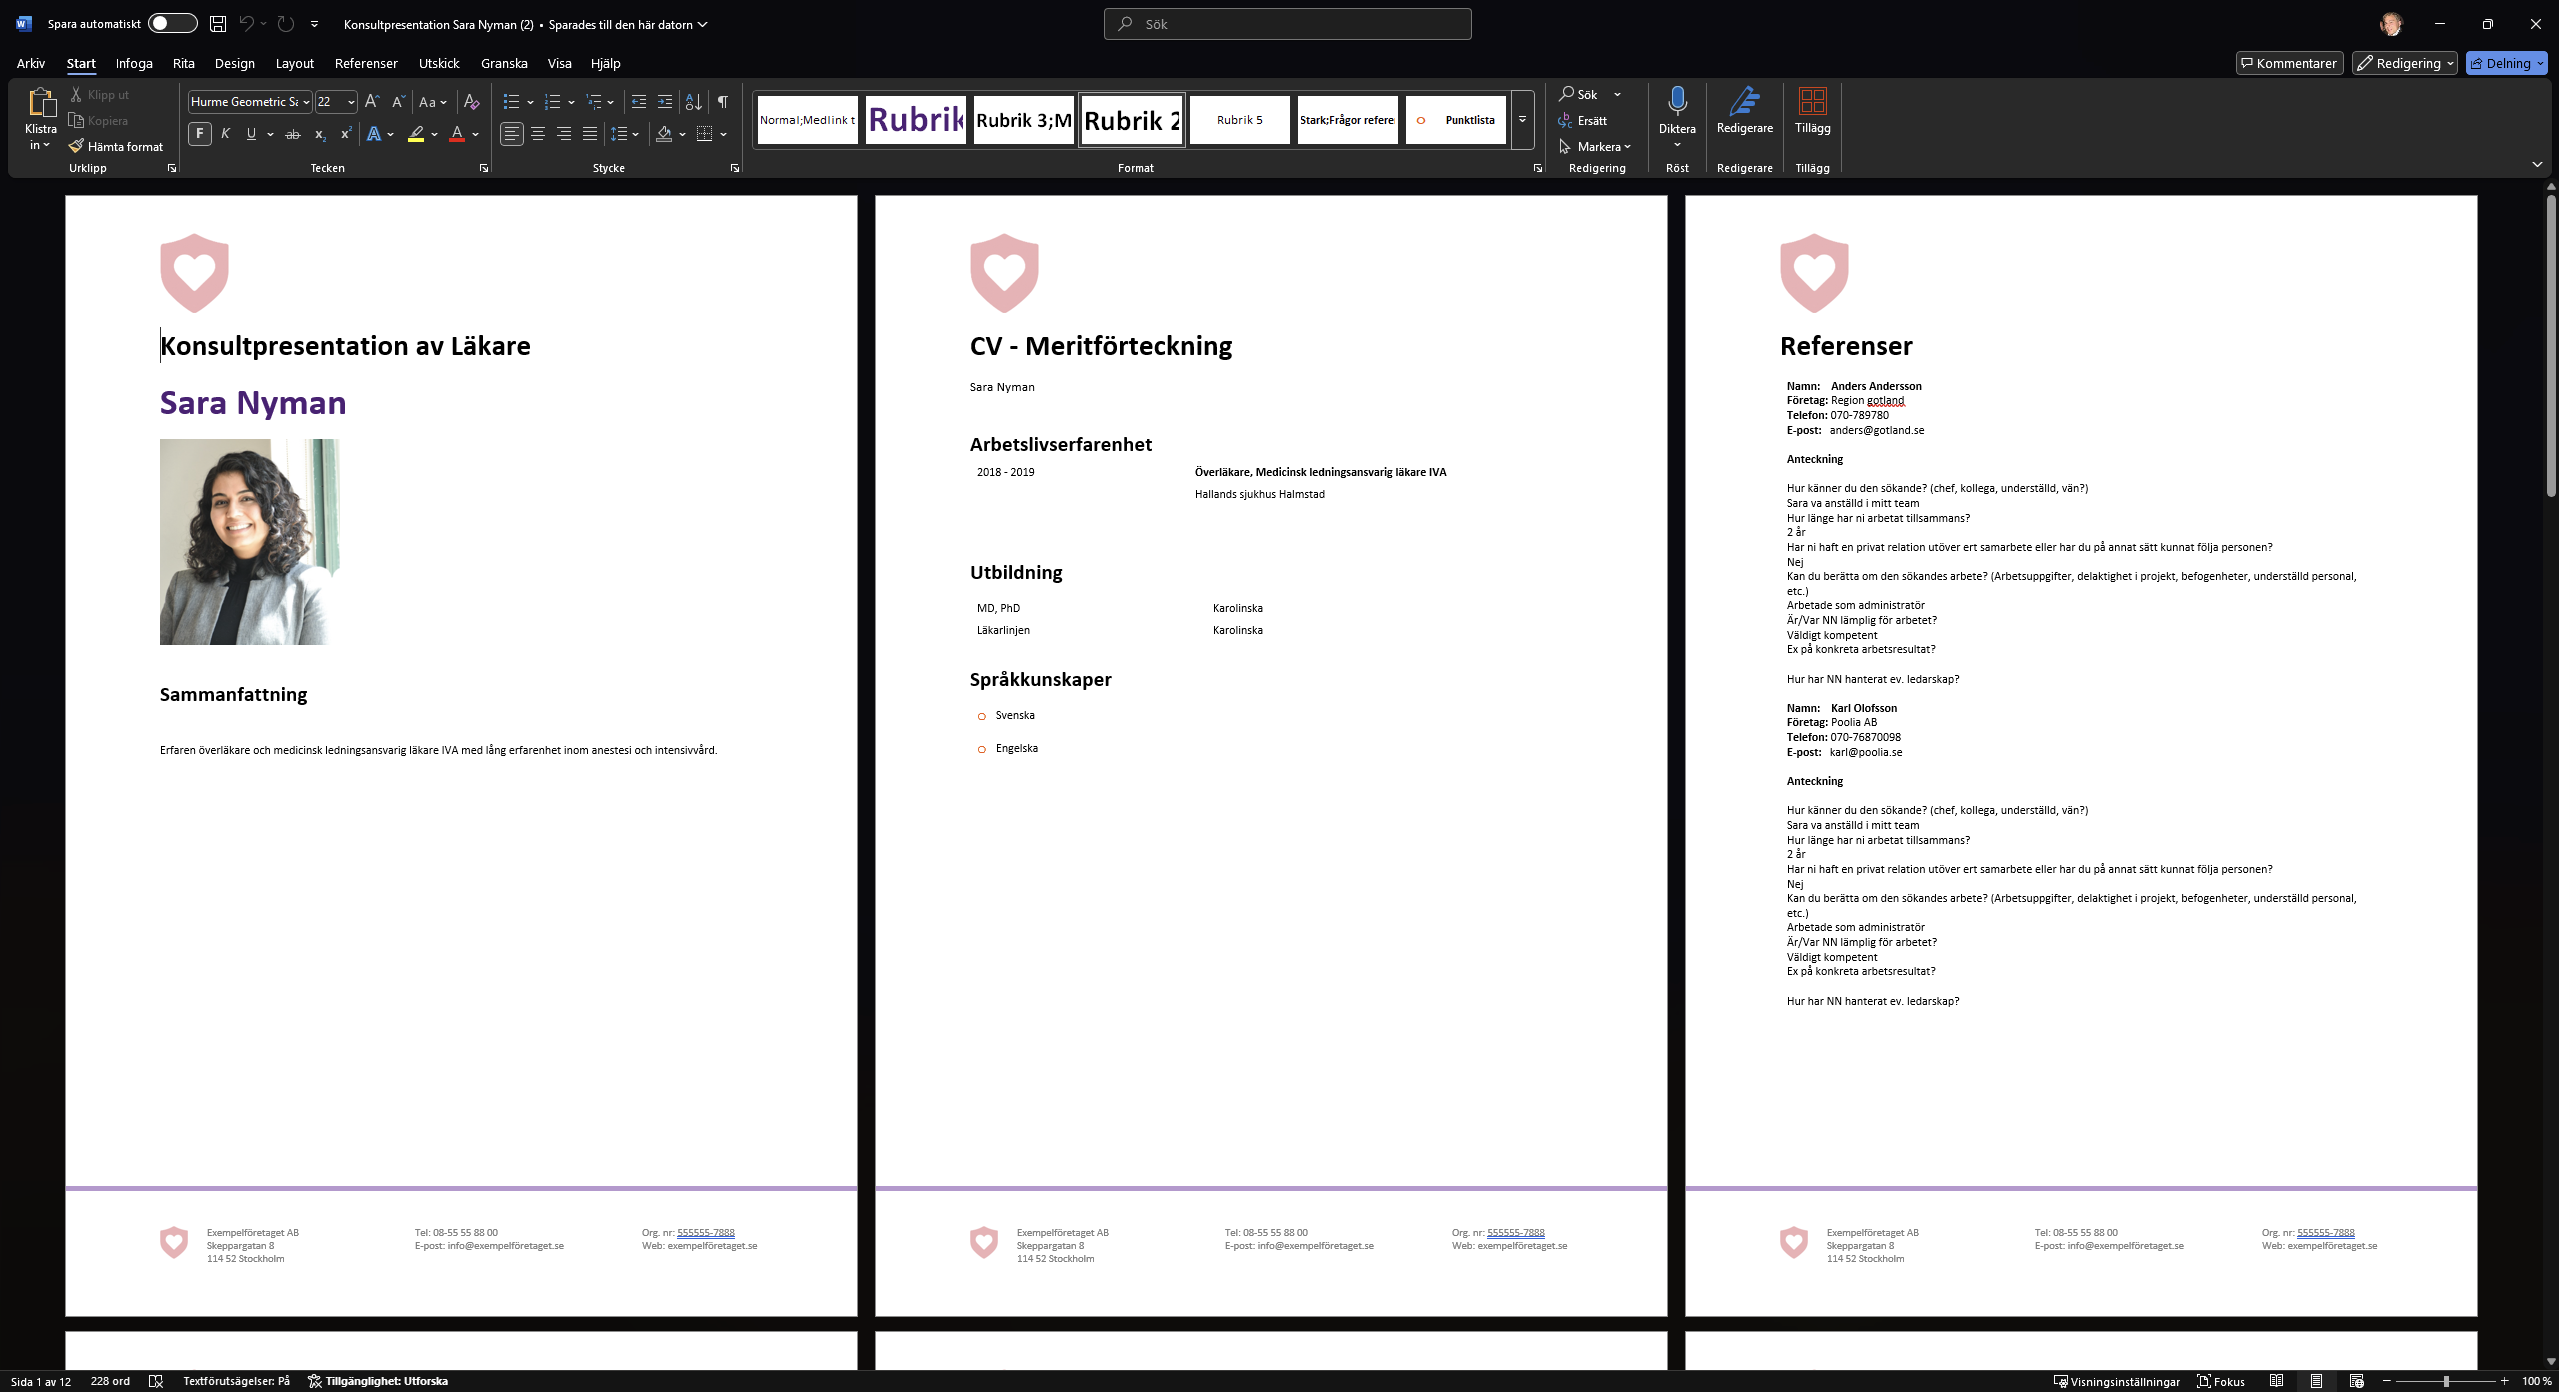2559x1392 pixels.
Task: Click in the Sök search field
Action: click(x=1287, y=24)
